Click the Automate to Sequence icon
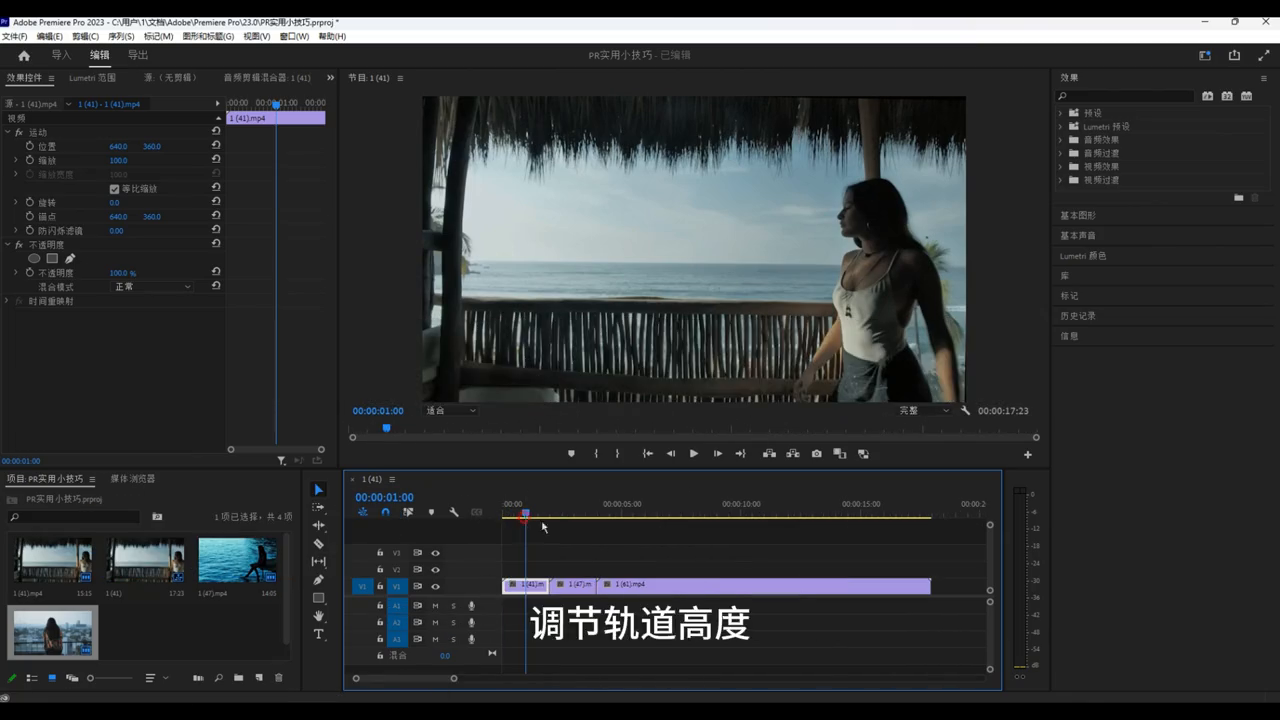This screenshot has height=720, width=1280. tap(198, 678)
